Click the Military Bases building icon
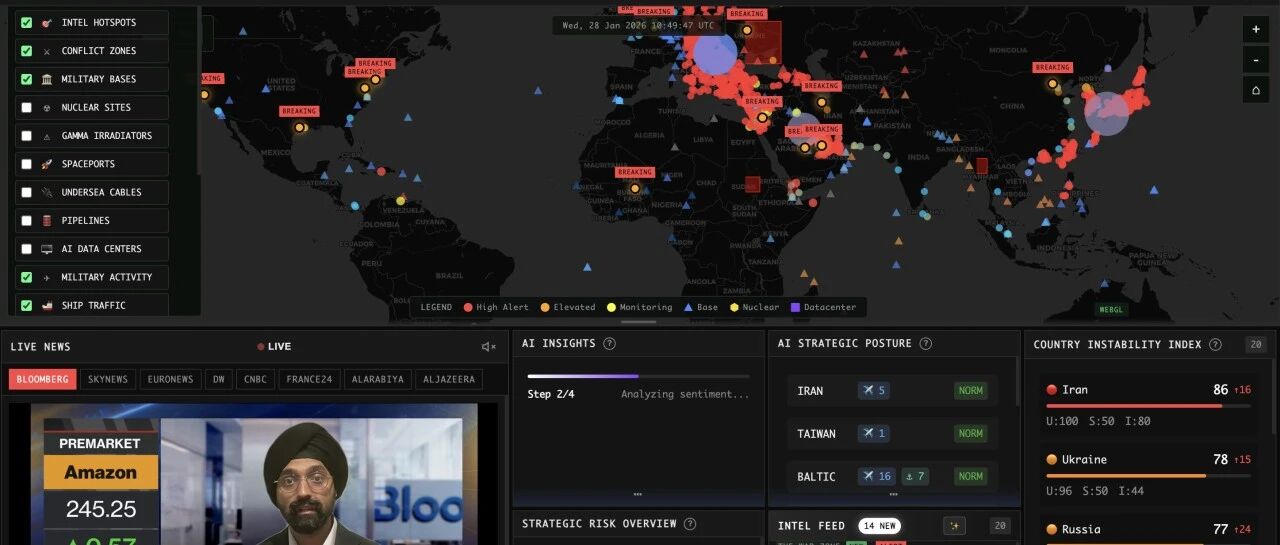Screen dimensions: 1280x545 pos(47,79)
